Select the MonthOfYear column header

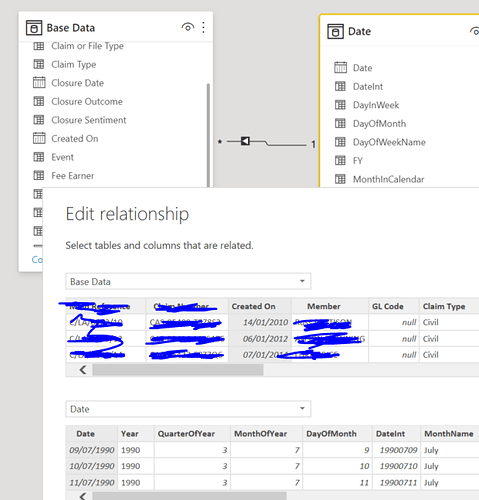coord(267,434)
